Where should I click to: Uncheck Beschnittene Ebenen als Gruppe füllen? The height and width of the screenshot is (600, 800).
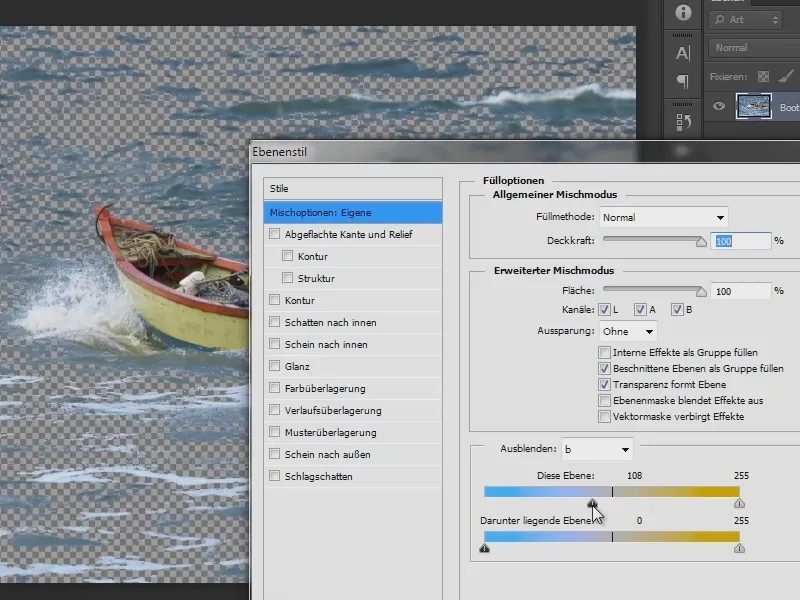point(605,368)
